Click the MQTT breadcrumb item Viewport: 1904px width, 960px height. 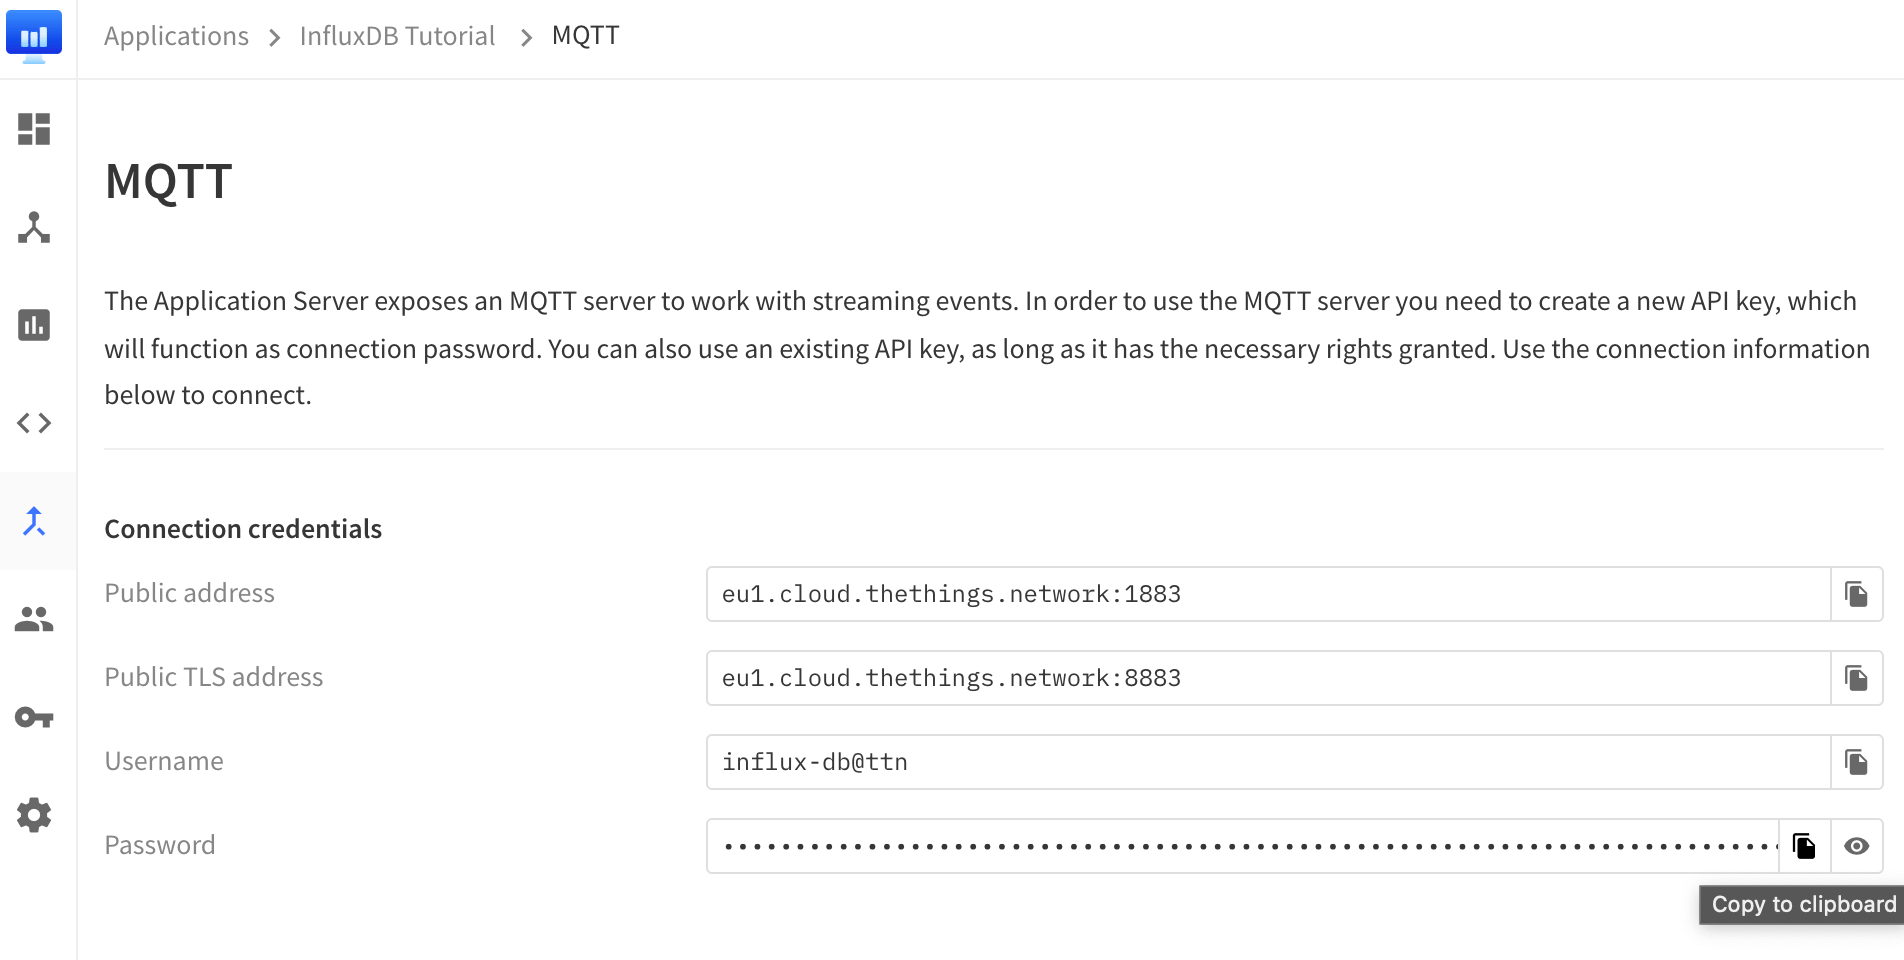(x=585, y=36)
